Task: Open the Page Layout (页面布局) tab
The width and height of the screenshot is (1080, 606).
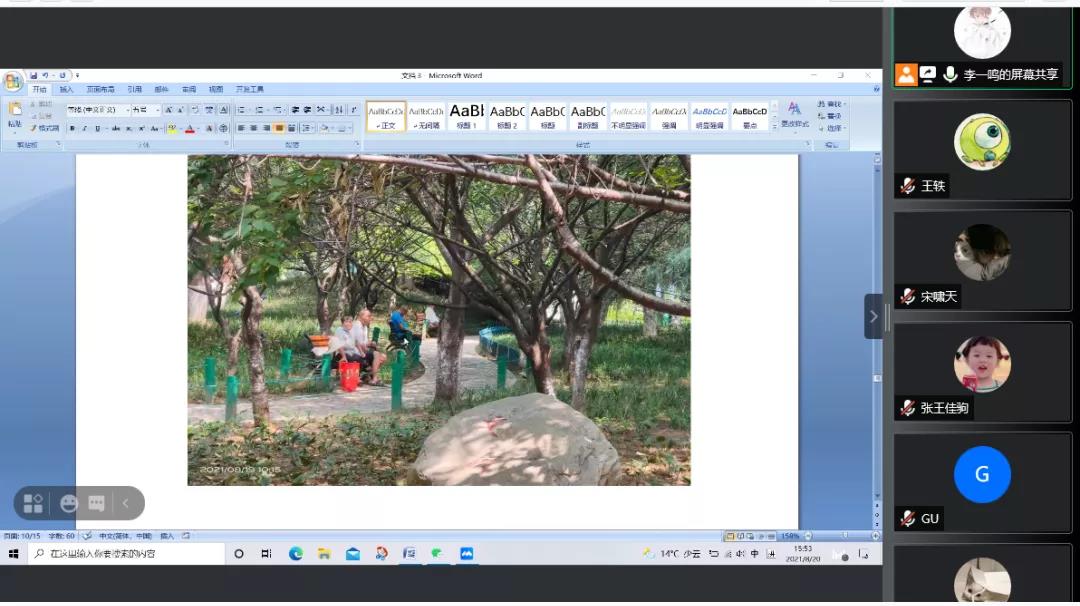Action: [100, 89]
